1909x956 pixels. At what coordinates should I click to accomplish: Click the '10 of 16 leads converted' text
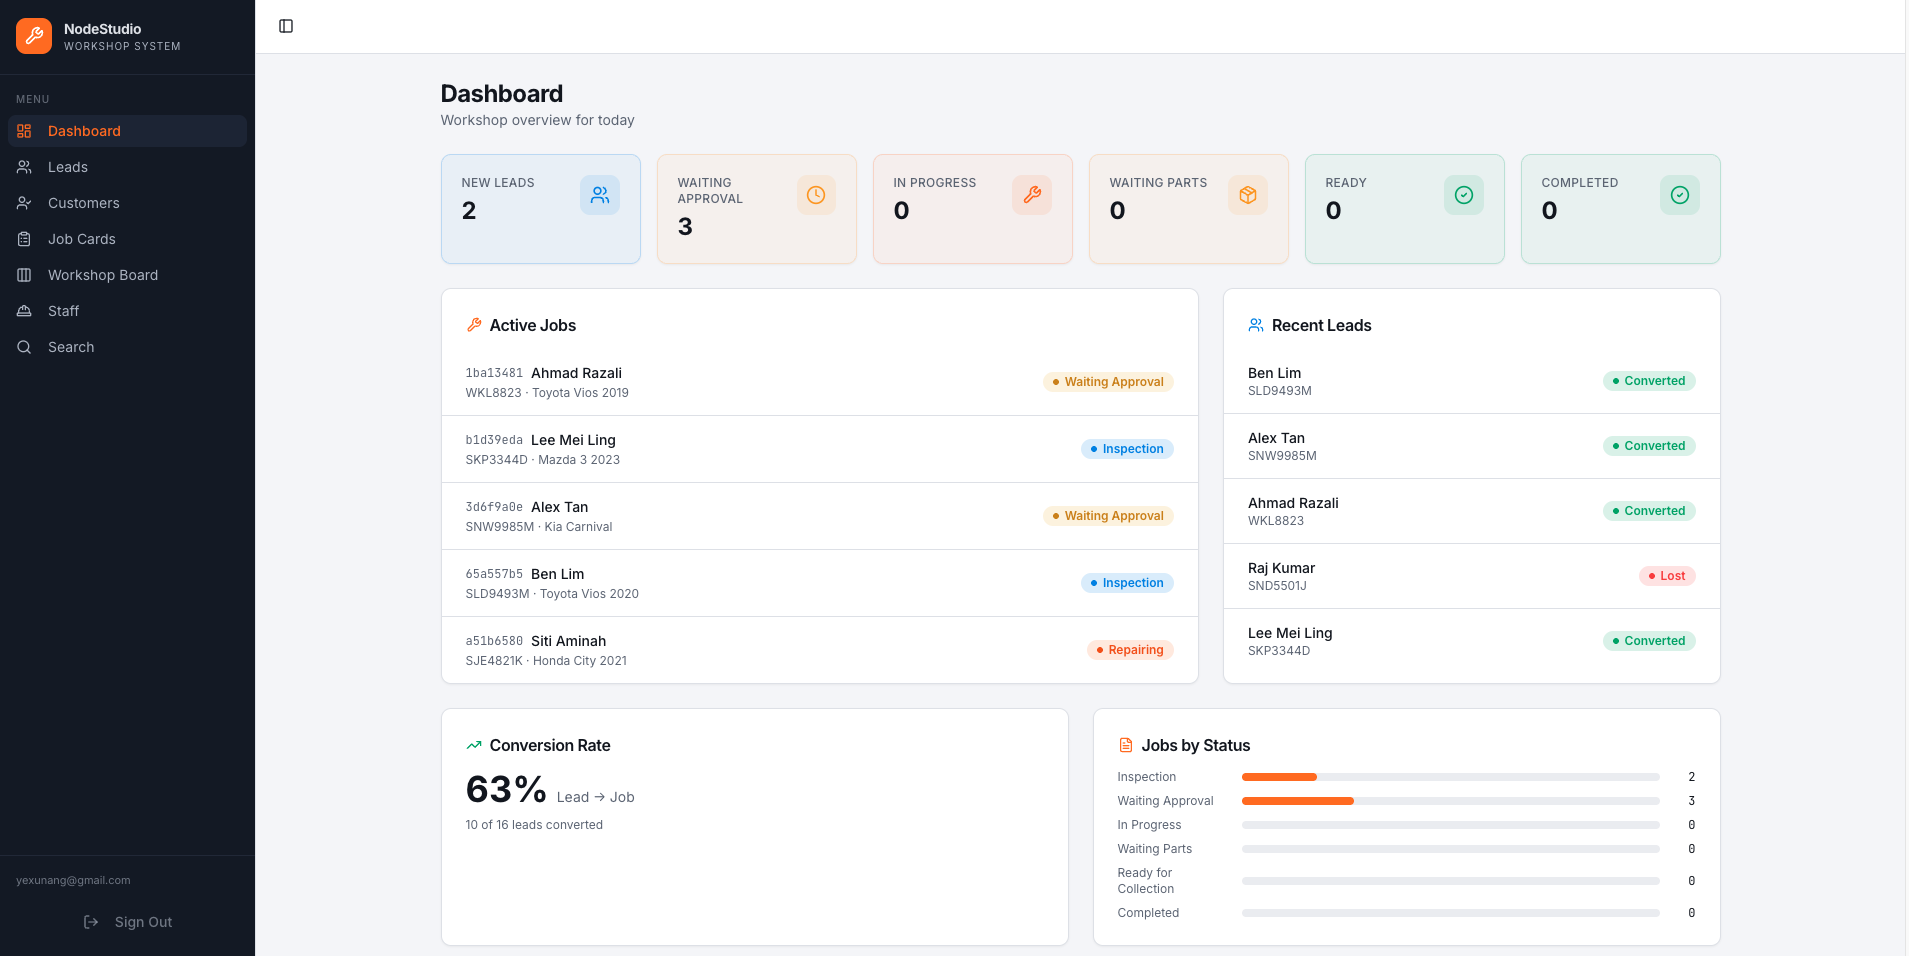click(534, 825)
